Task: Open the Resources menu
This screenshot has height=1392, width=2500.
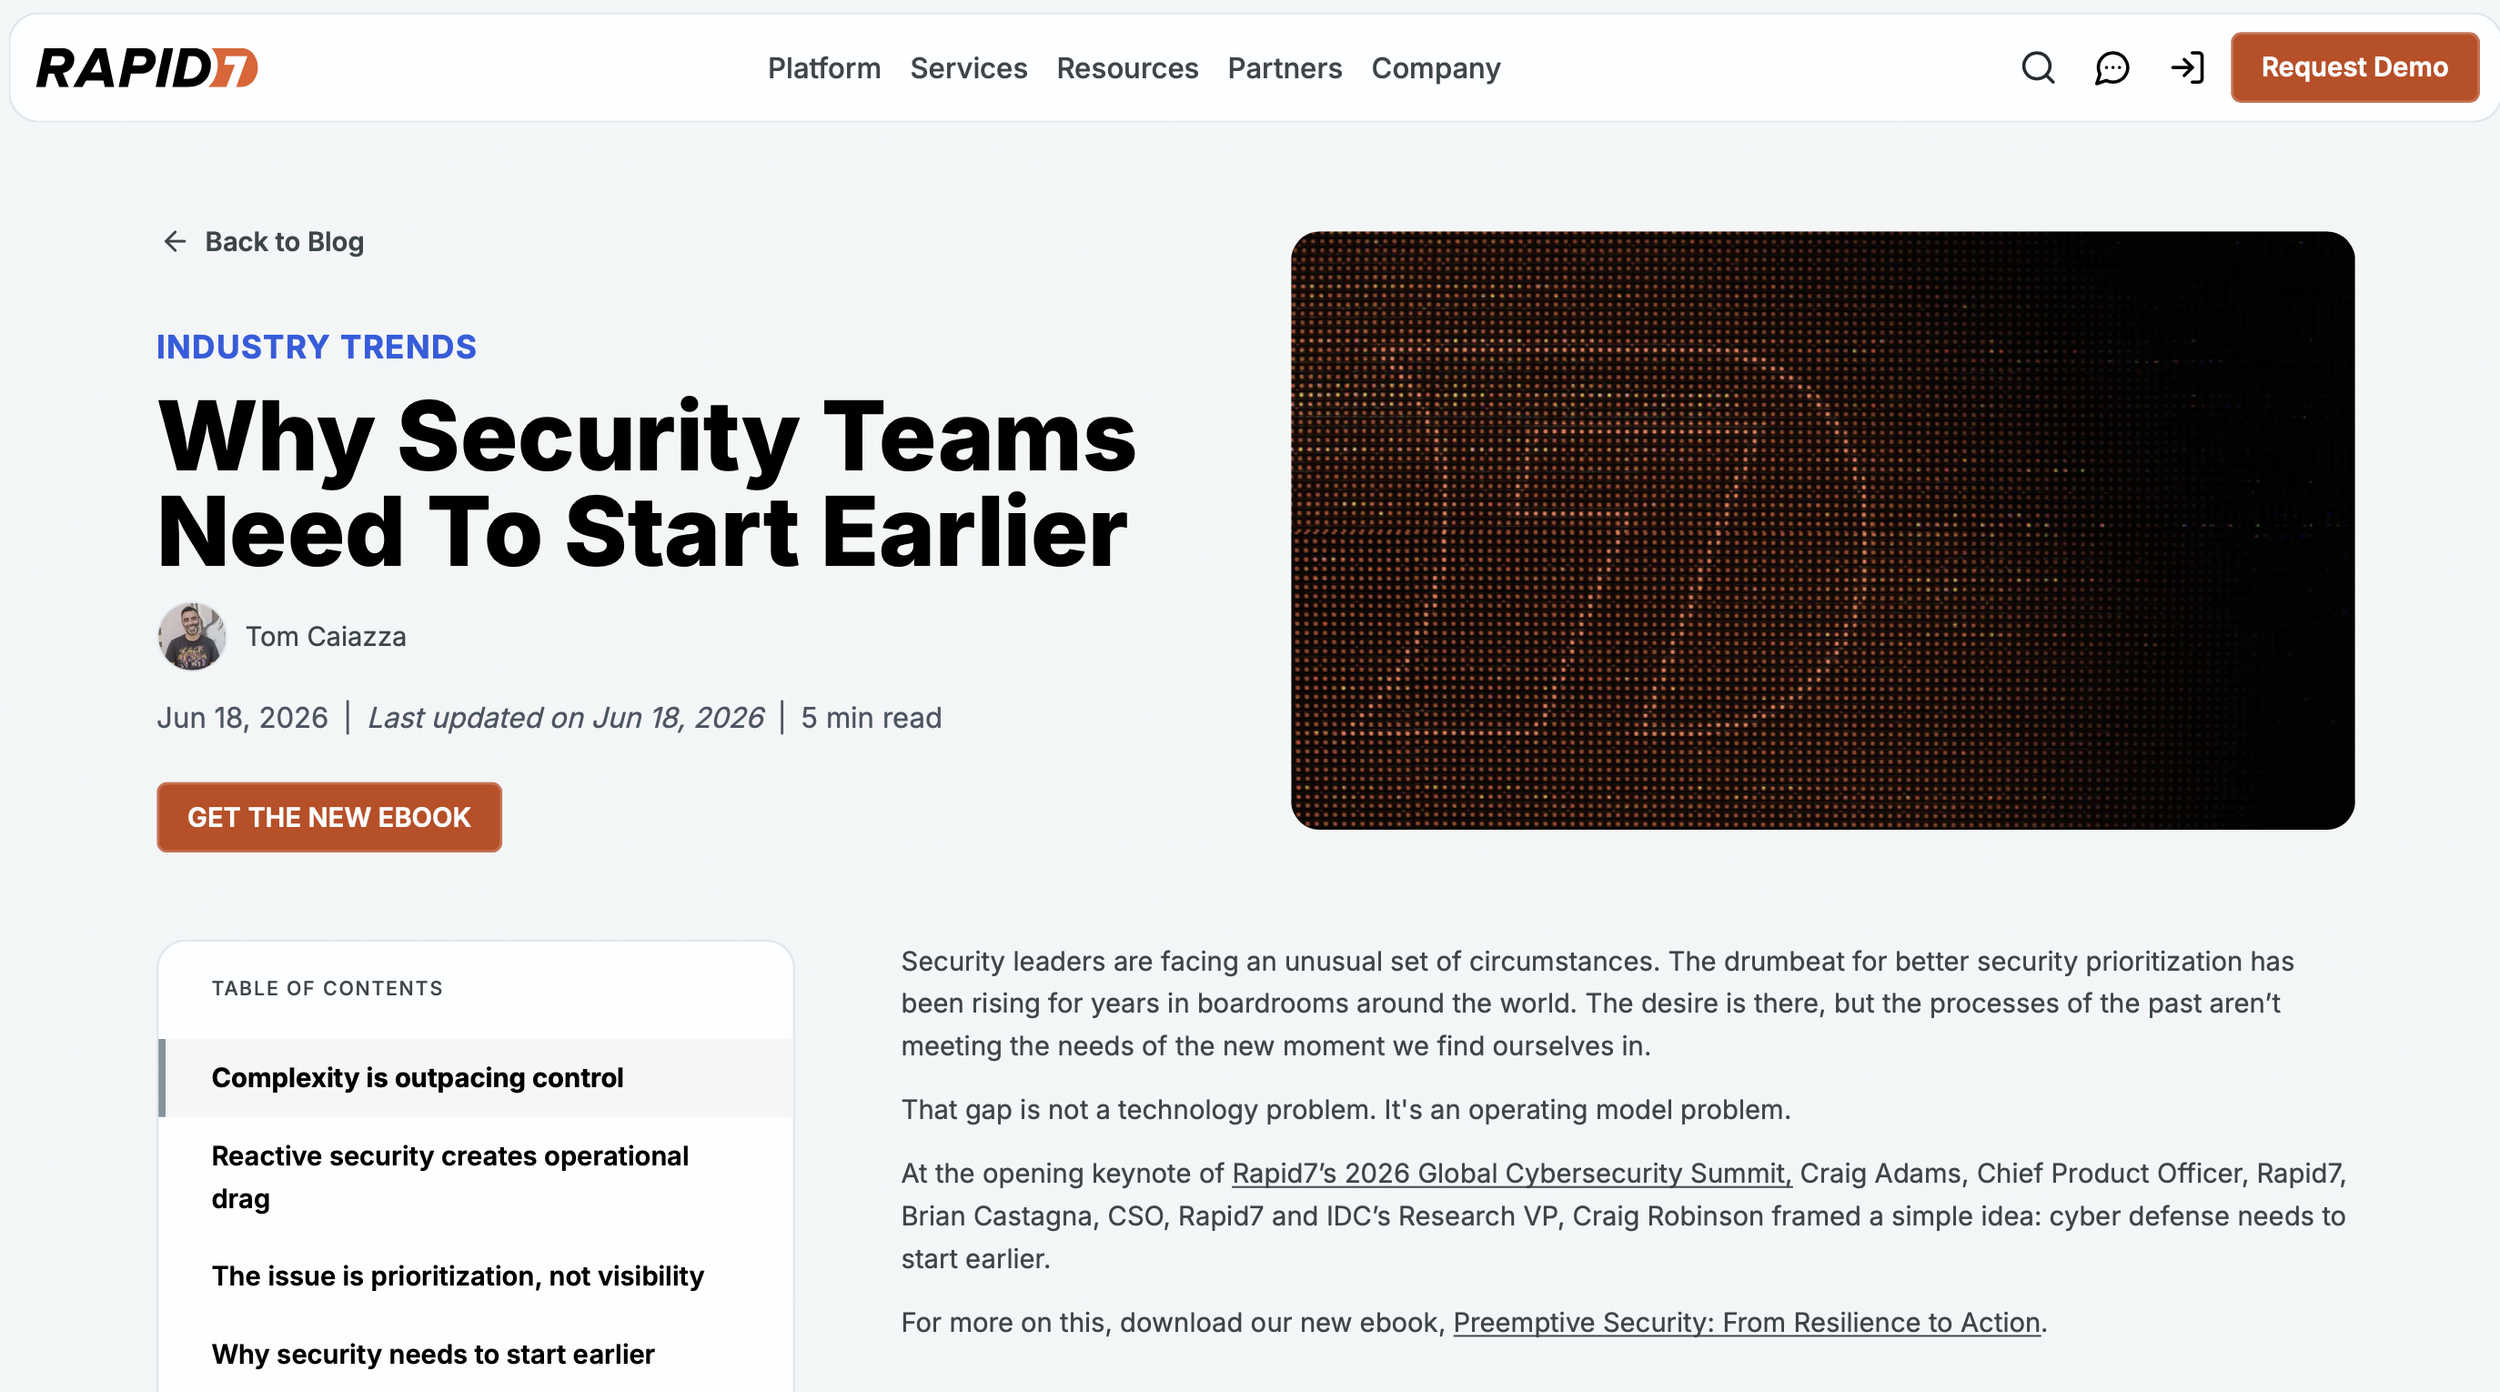Action: point(1127,68)
